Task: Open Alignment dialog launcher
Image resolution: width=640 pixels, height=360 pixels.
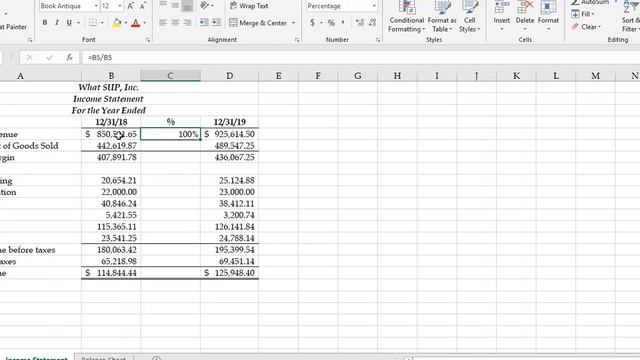Action: click(x=297, y=40)
